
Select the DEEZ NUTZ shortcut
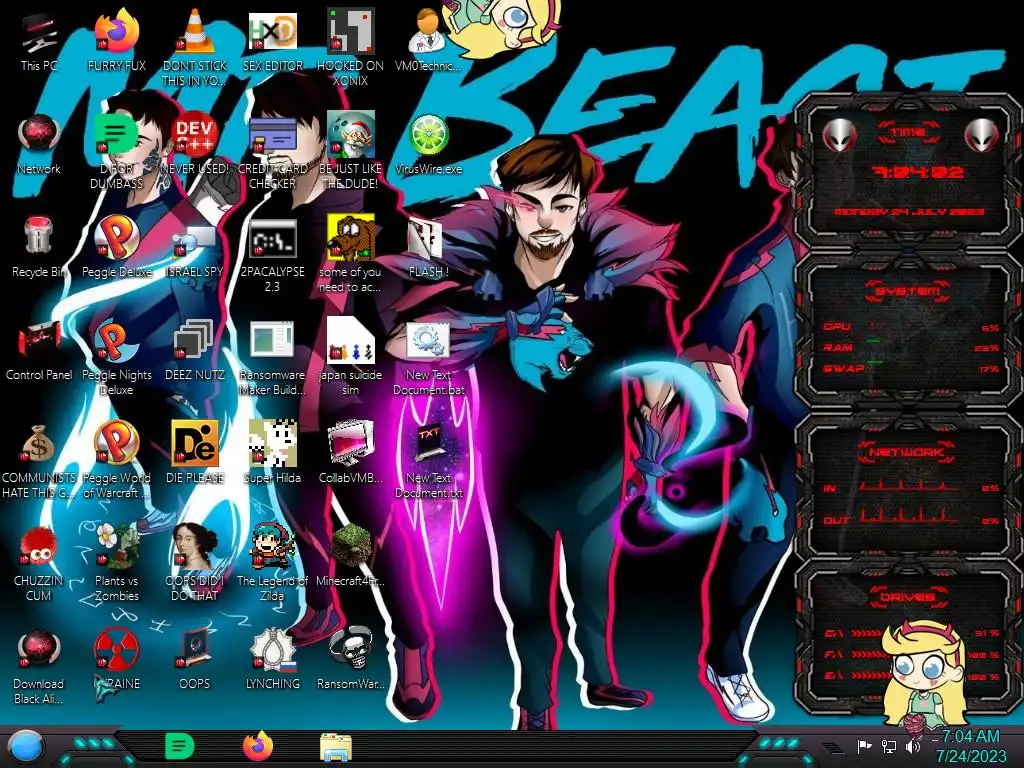coord(195,350)
